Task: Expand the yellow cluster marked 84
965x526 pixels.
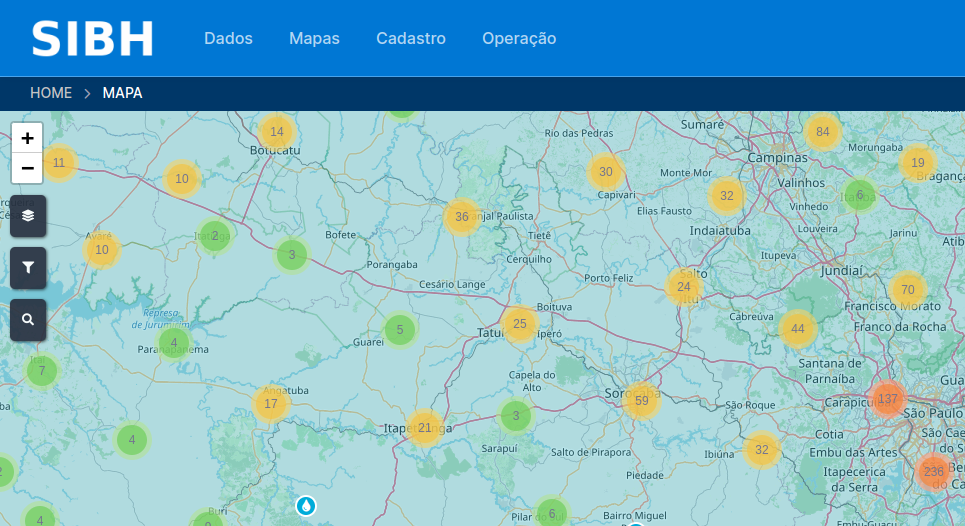Action: [823, 132]
